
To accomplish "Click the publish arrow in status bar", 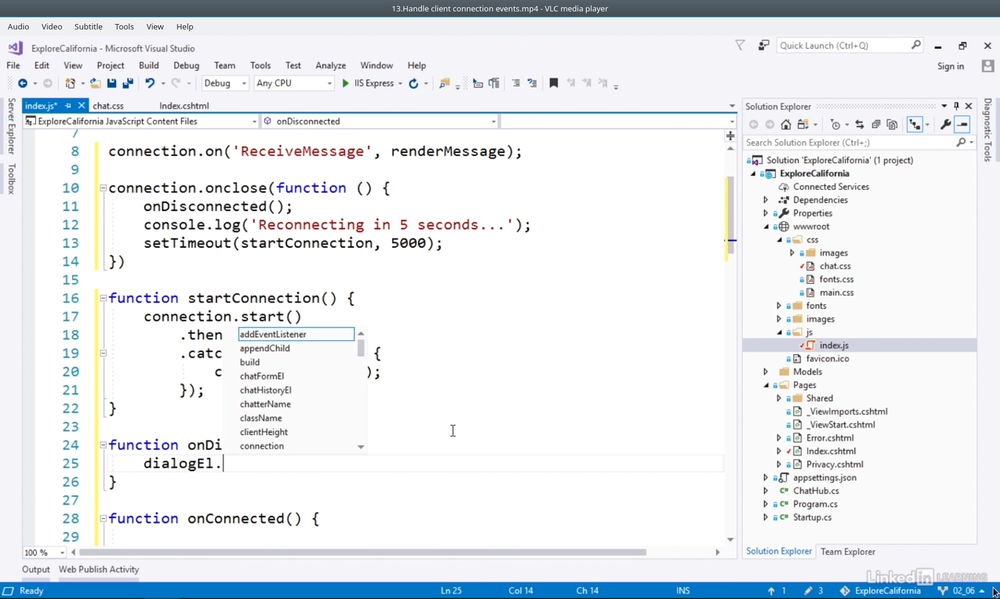I will 771,591.
